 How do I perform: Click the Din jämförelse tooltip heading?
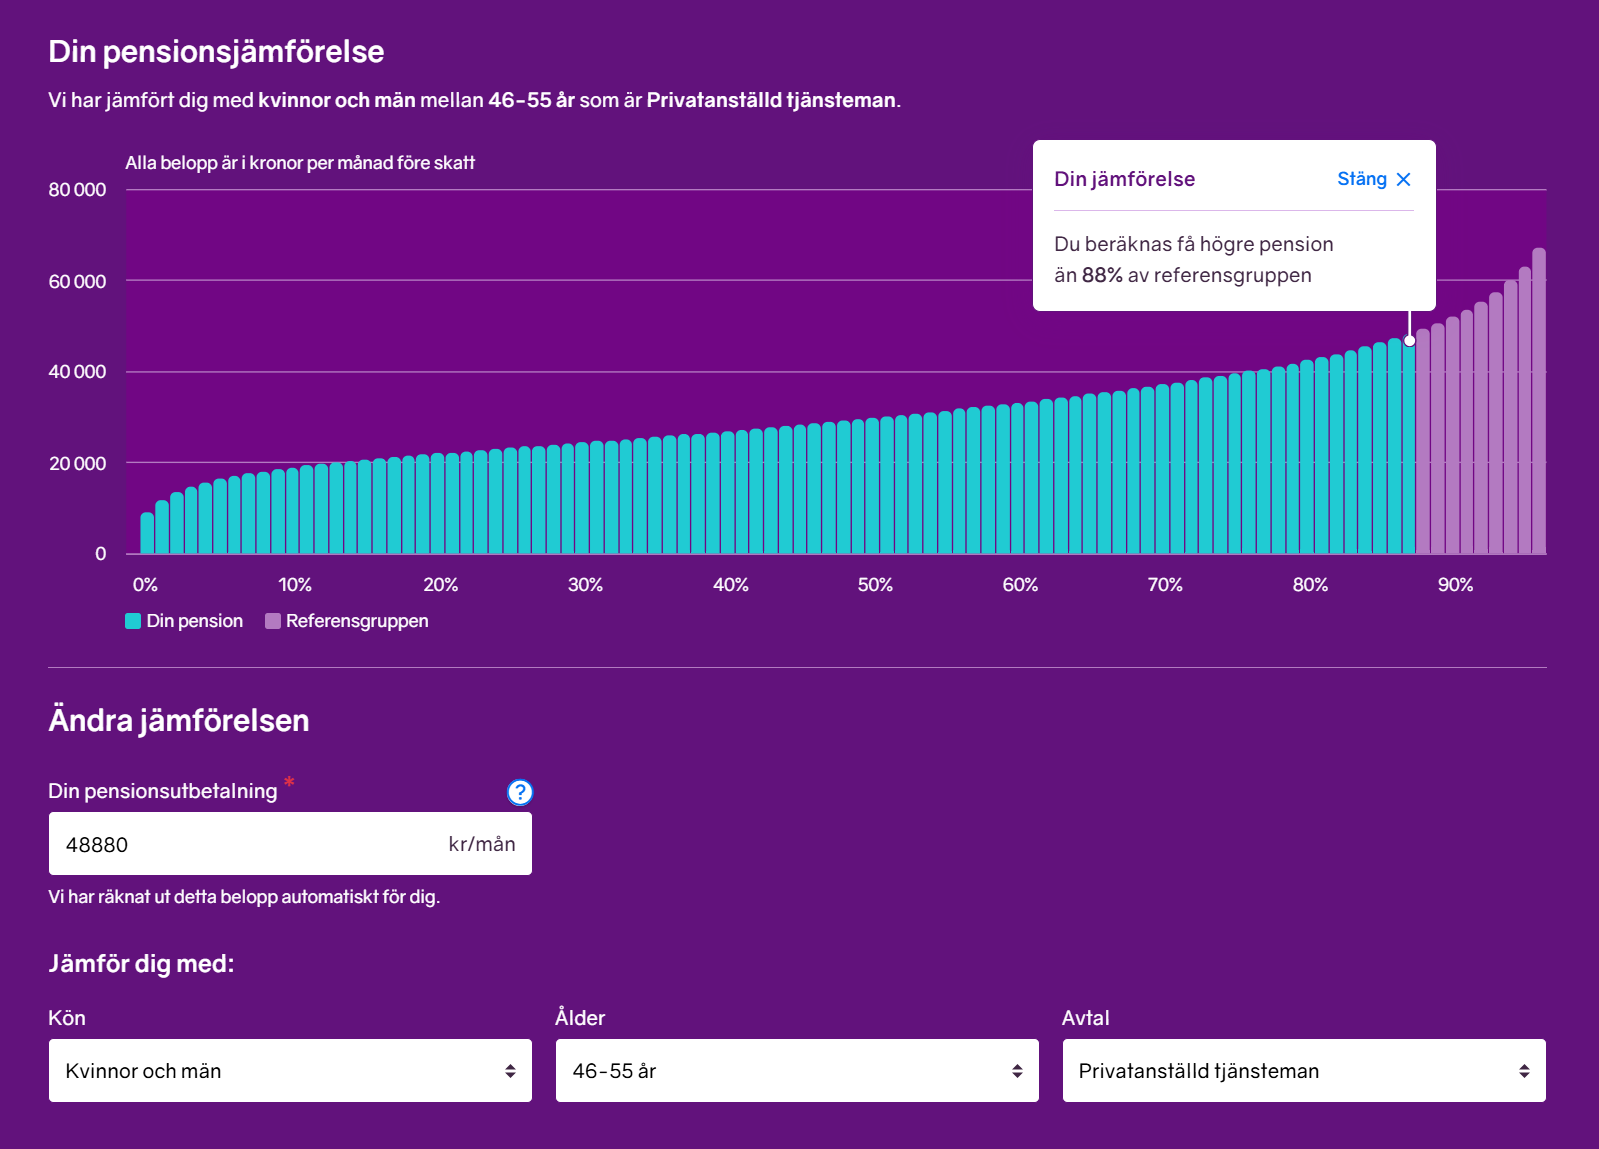pos(1124,179)
